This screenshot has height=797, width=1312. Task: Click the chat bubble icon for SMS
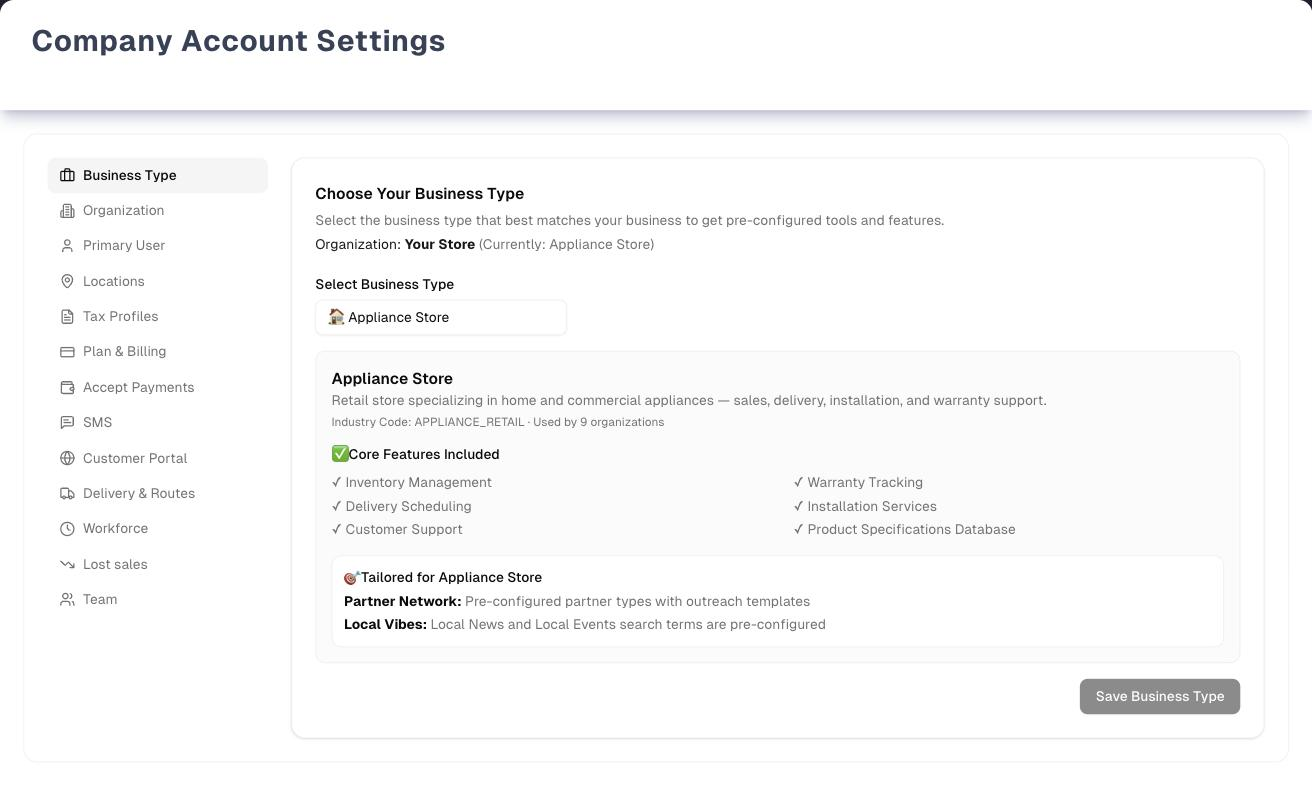(x=67, y=423)
